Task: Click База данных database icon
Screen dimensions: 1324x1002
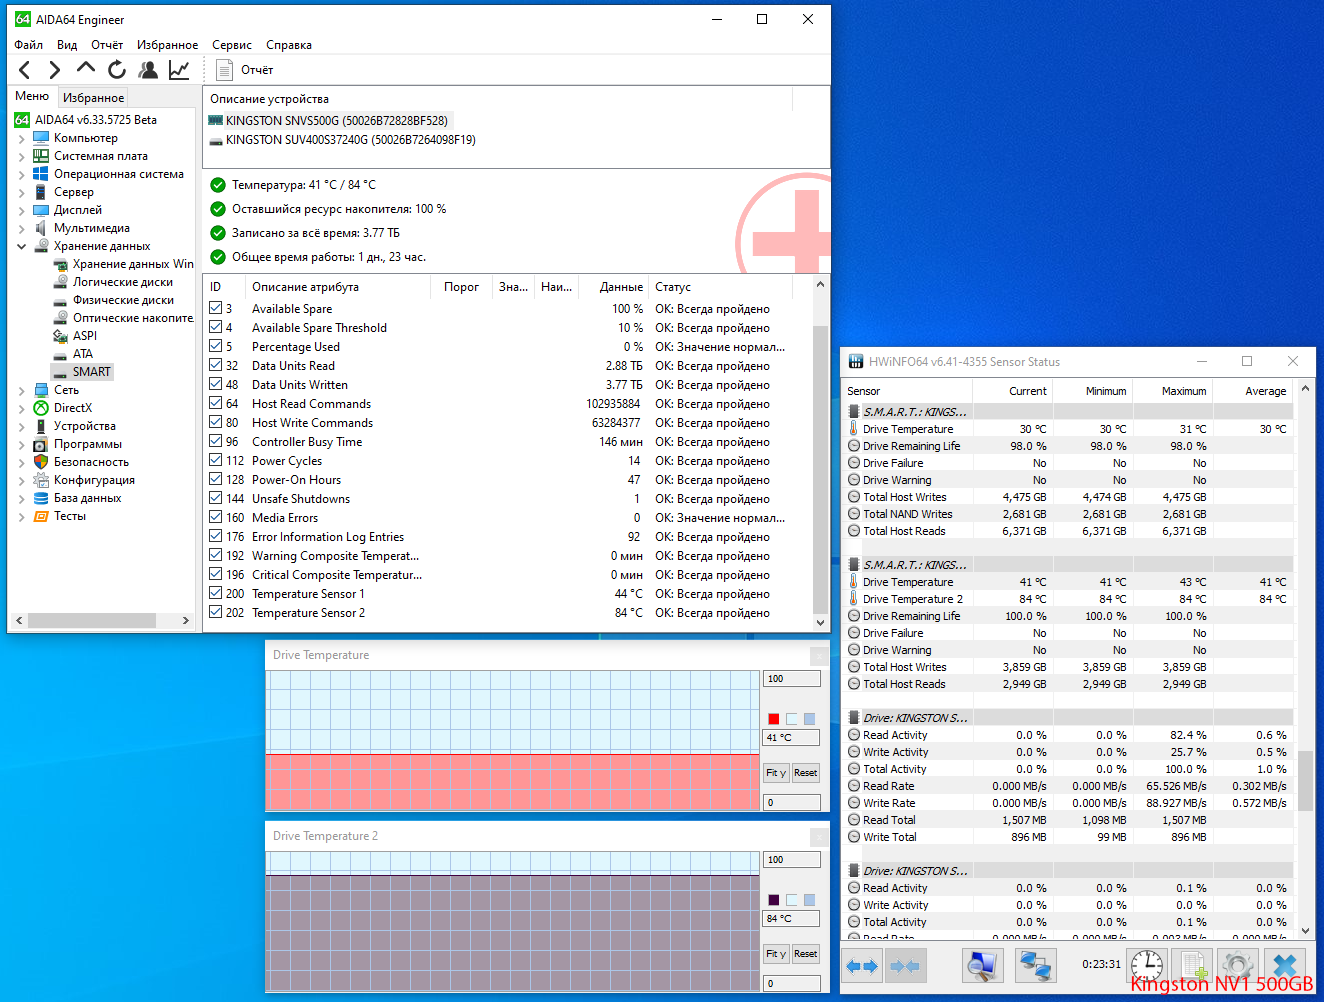Action: [41, 498]
